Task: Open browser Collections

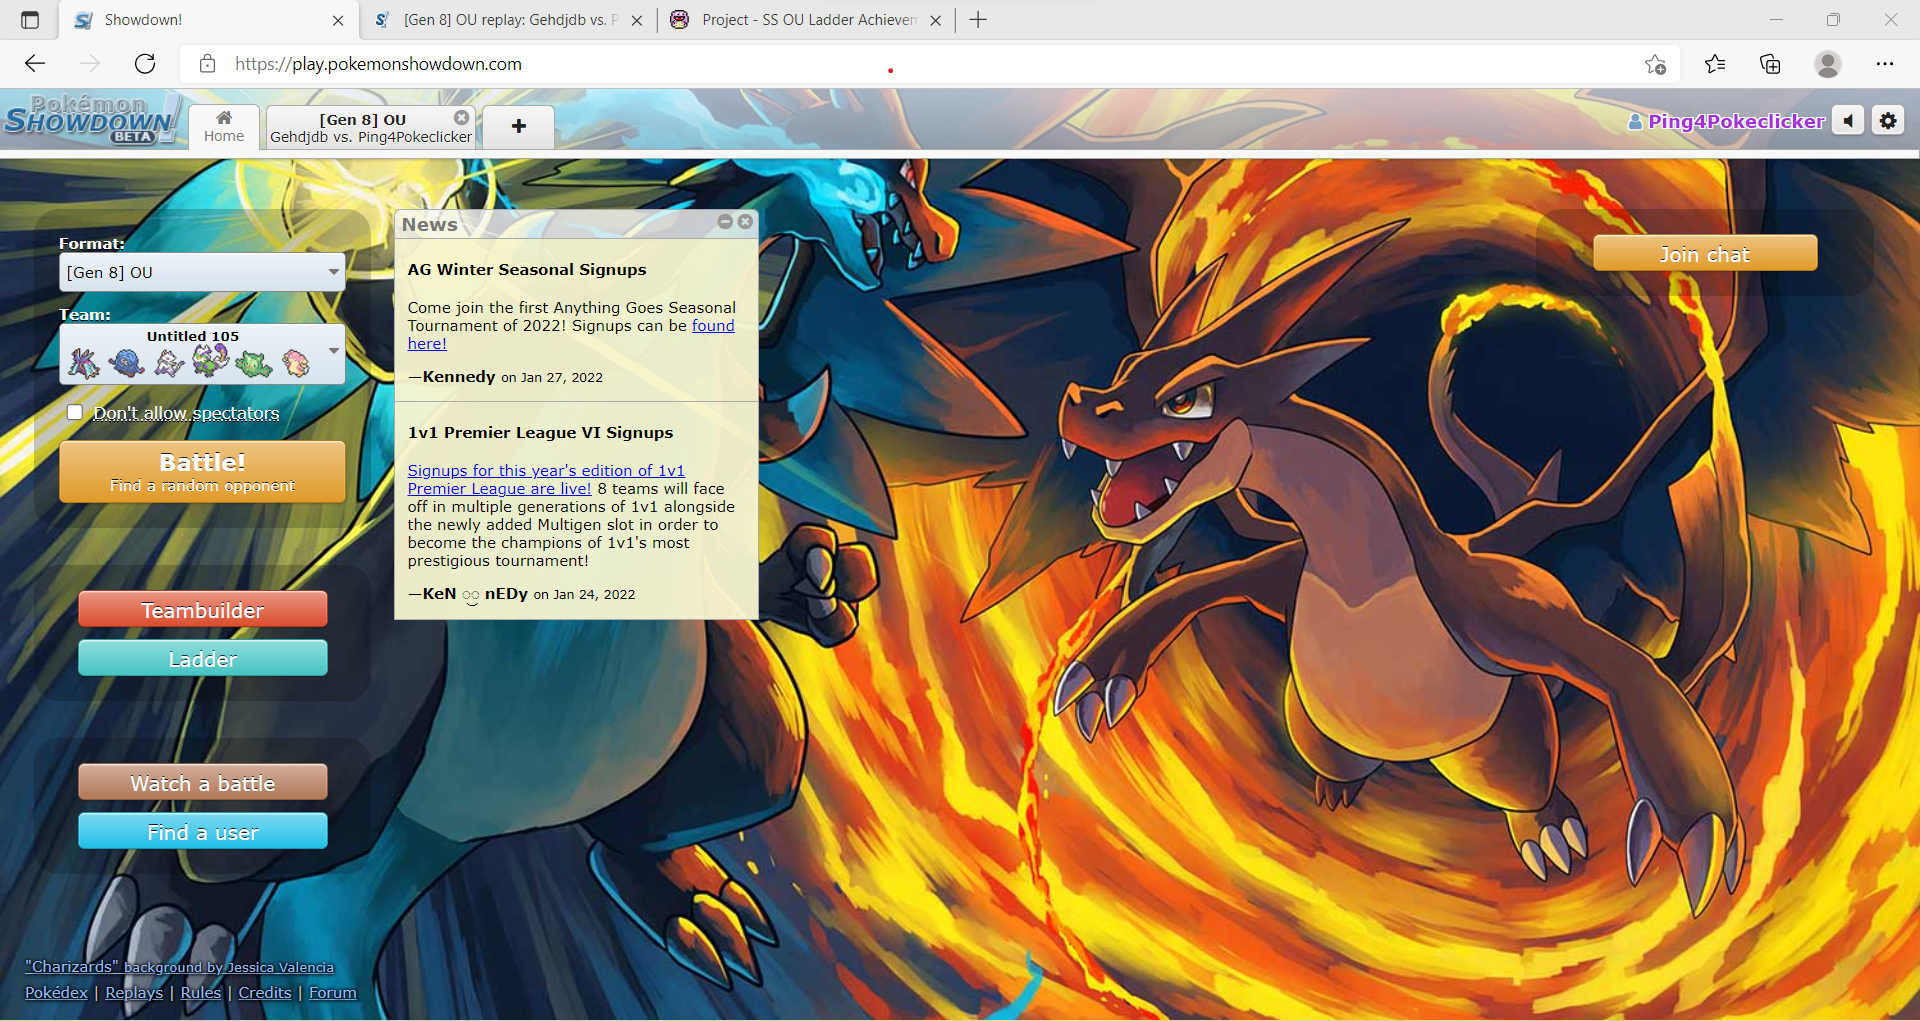Action: click(x=1770, y=64)
